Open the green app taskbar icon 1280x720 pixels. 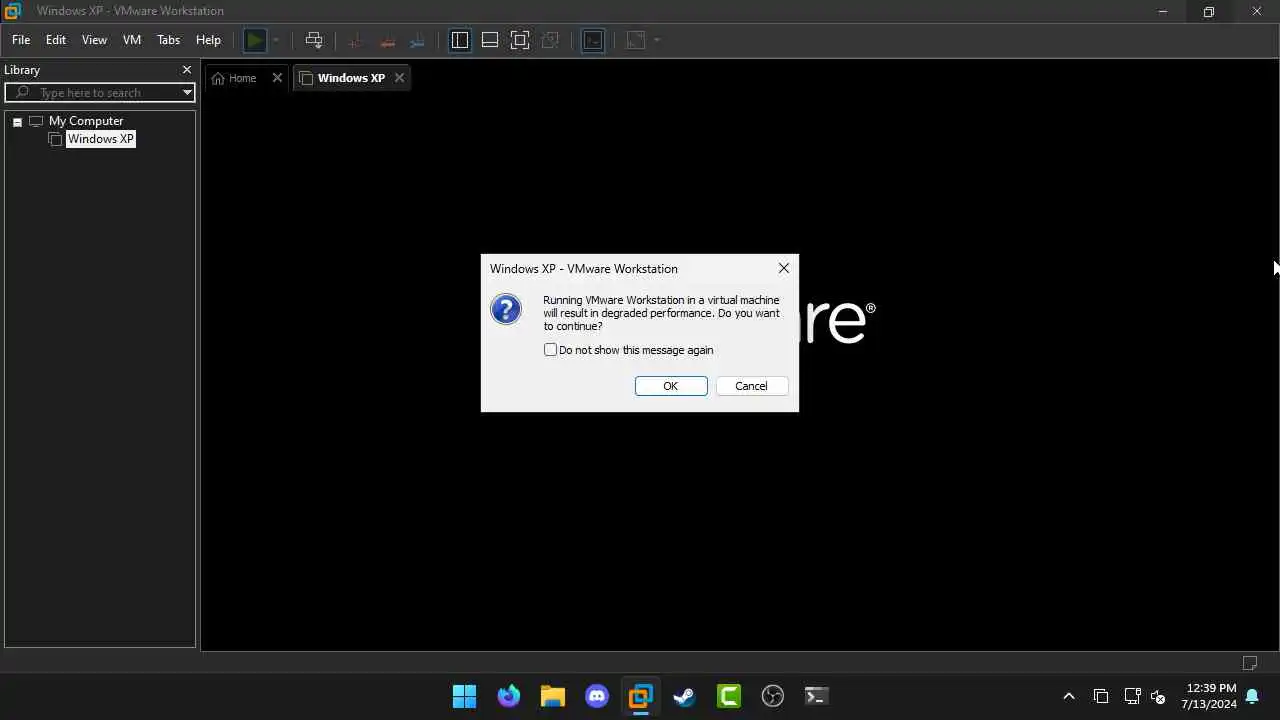click(x=729, y=696)
